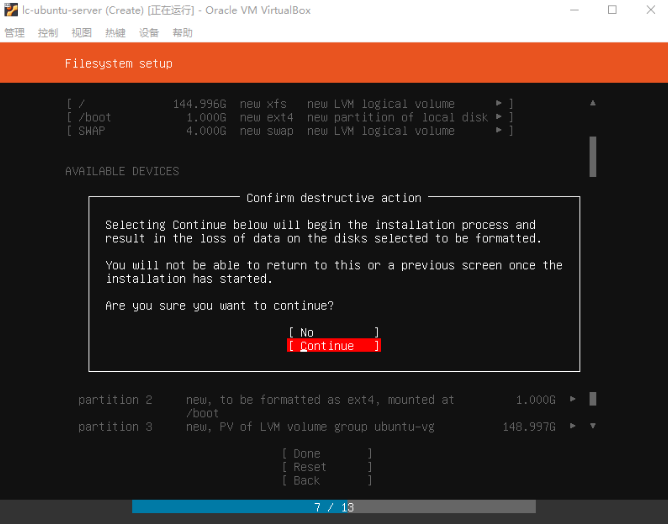
Task: Close the VirtualBox window
Action: (x=651, y=10)
